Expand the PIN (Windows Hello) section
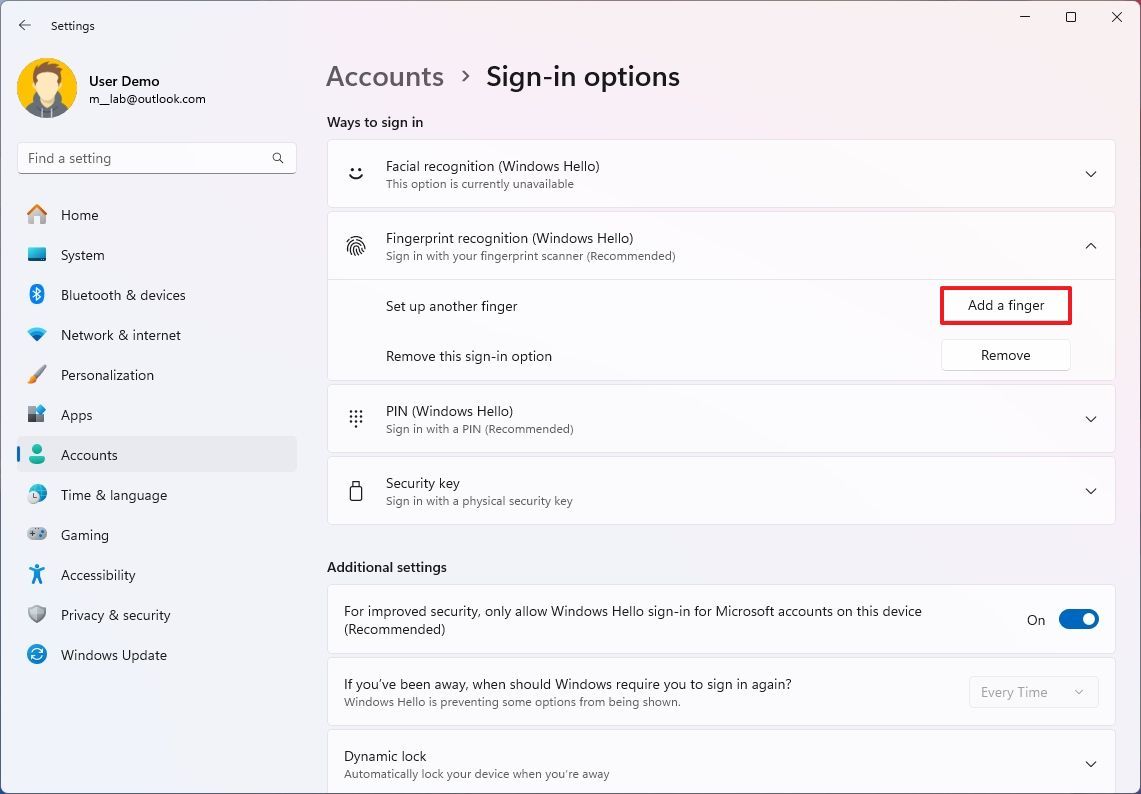The height and width of the screenshot is (794, 1141). coord(1090,419)
